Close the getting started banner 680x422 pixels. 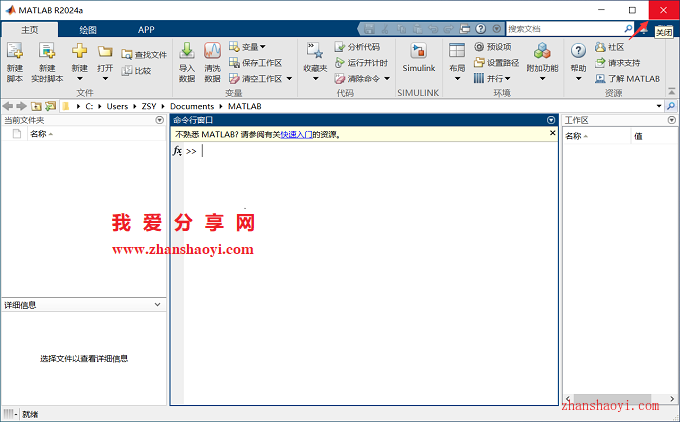pyautogui.click(x=552, y=133)
